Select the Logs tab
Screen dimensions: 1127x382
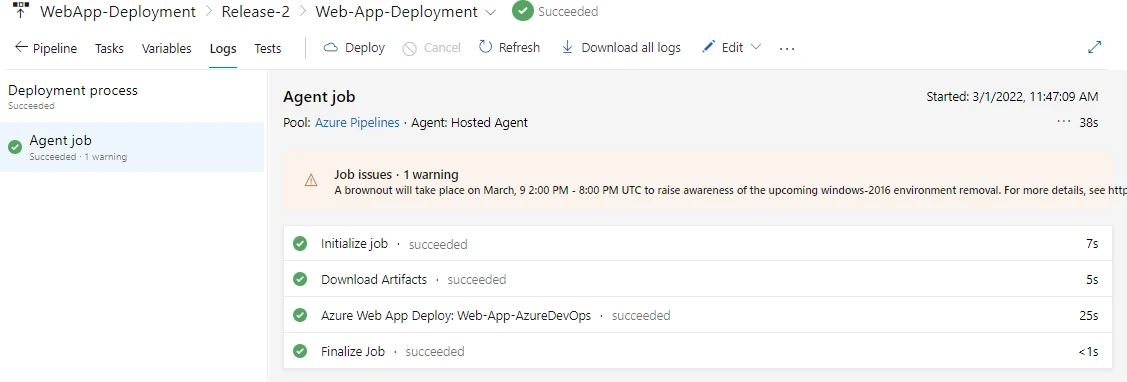pos(223,48)
